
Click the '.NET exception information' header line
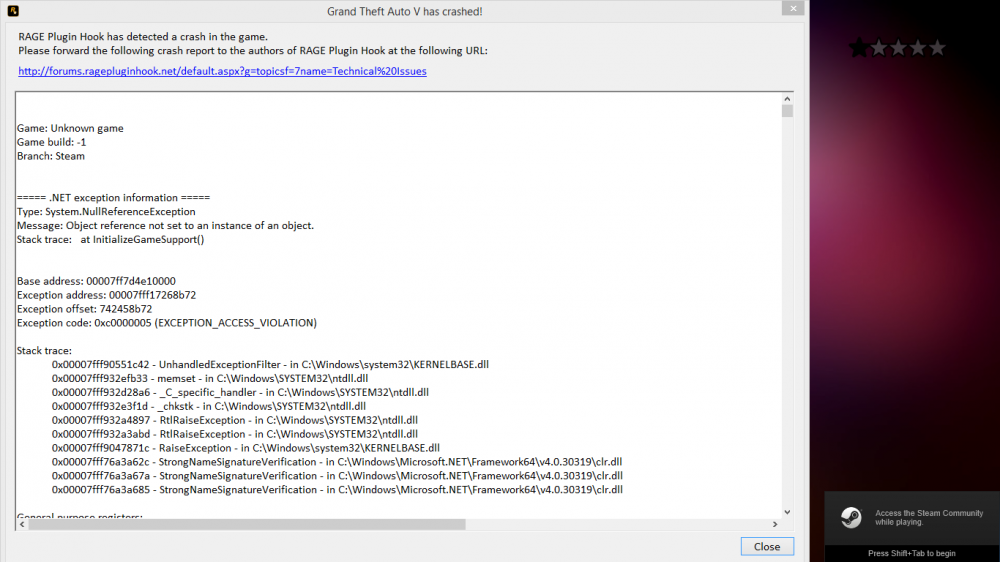[x=114, y=198]
